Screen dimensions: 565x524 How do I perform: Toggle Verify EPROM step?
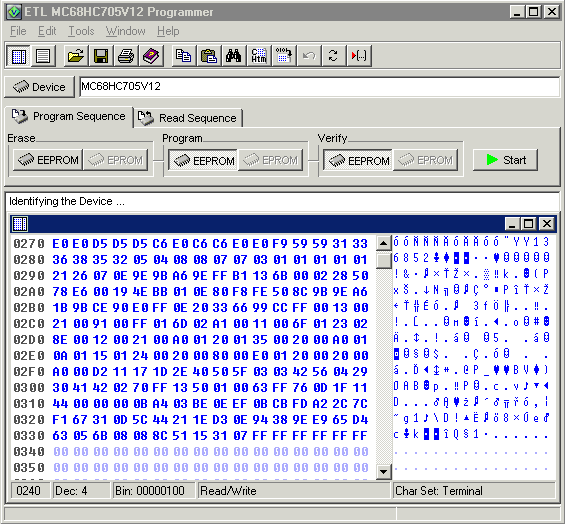(426, 160)
